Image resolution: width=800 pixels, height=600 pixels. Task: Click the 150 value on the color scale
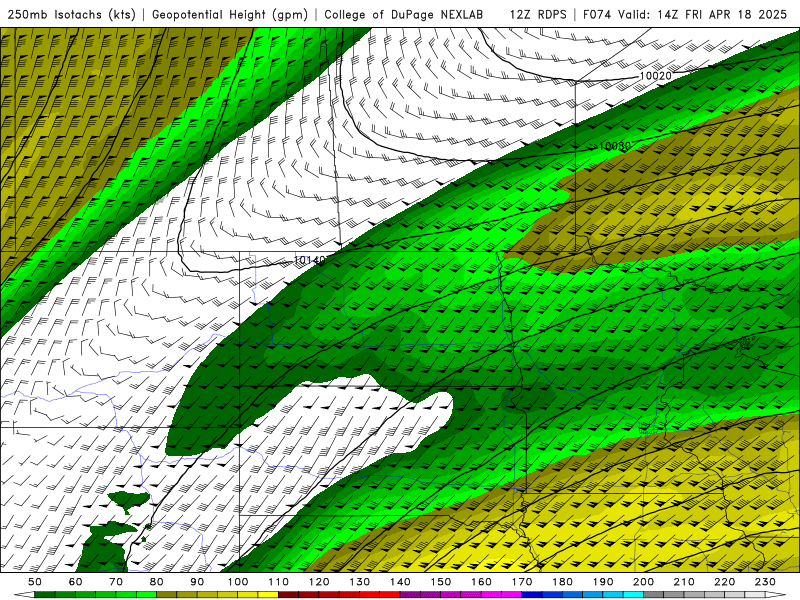(x=441, y=582)
